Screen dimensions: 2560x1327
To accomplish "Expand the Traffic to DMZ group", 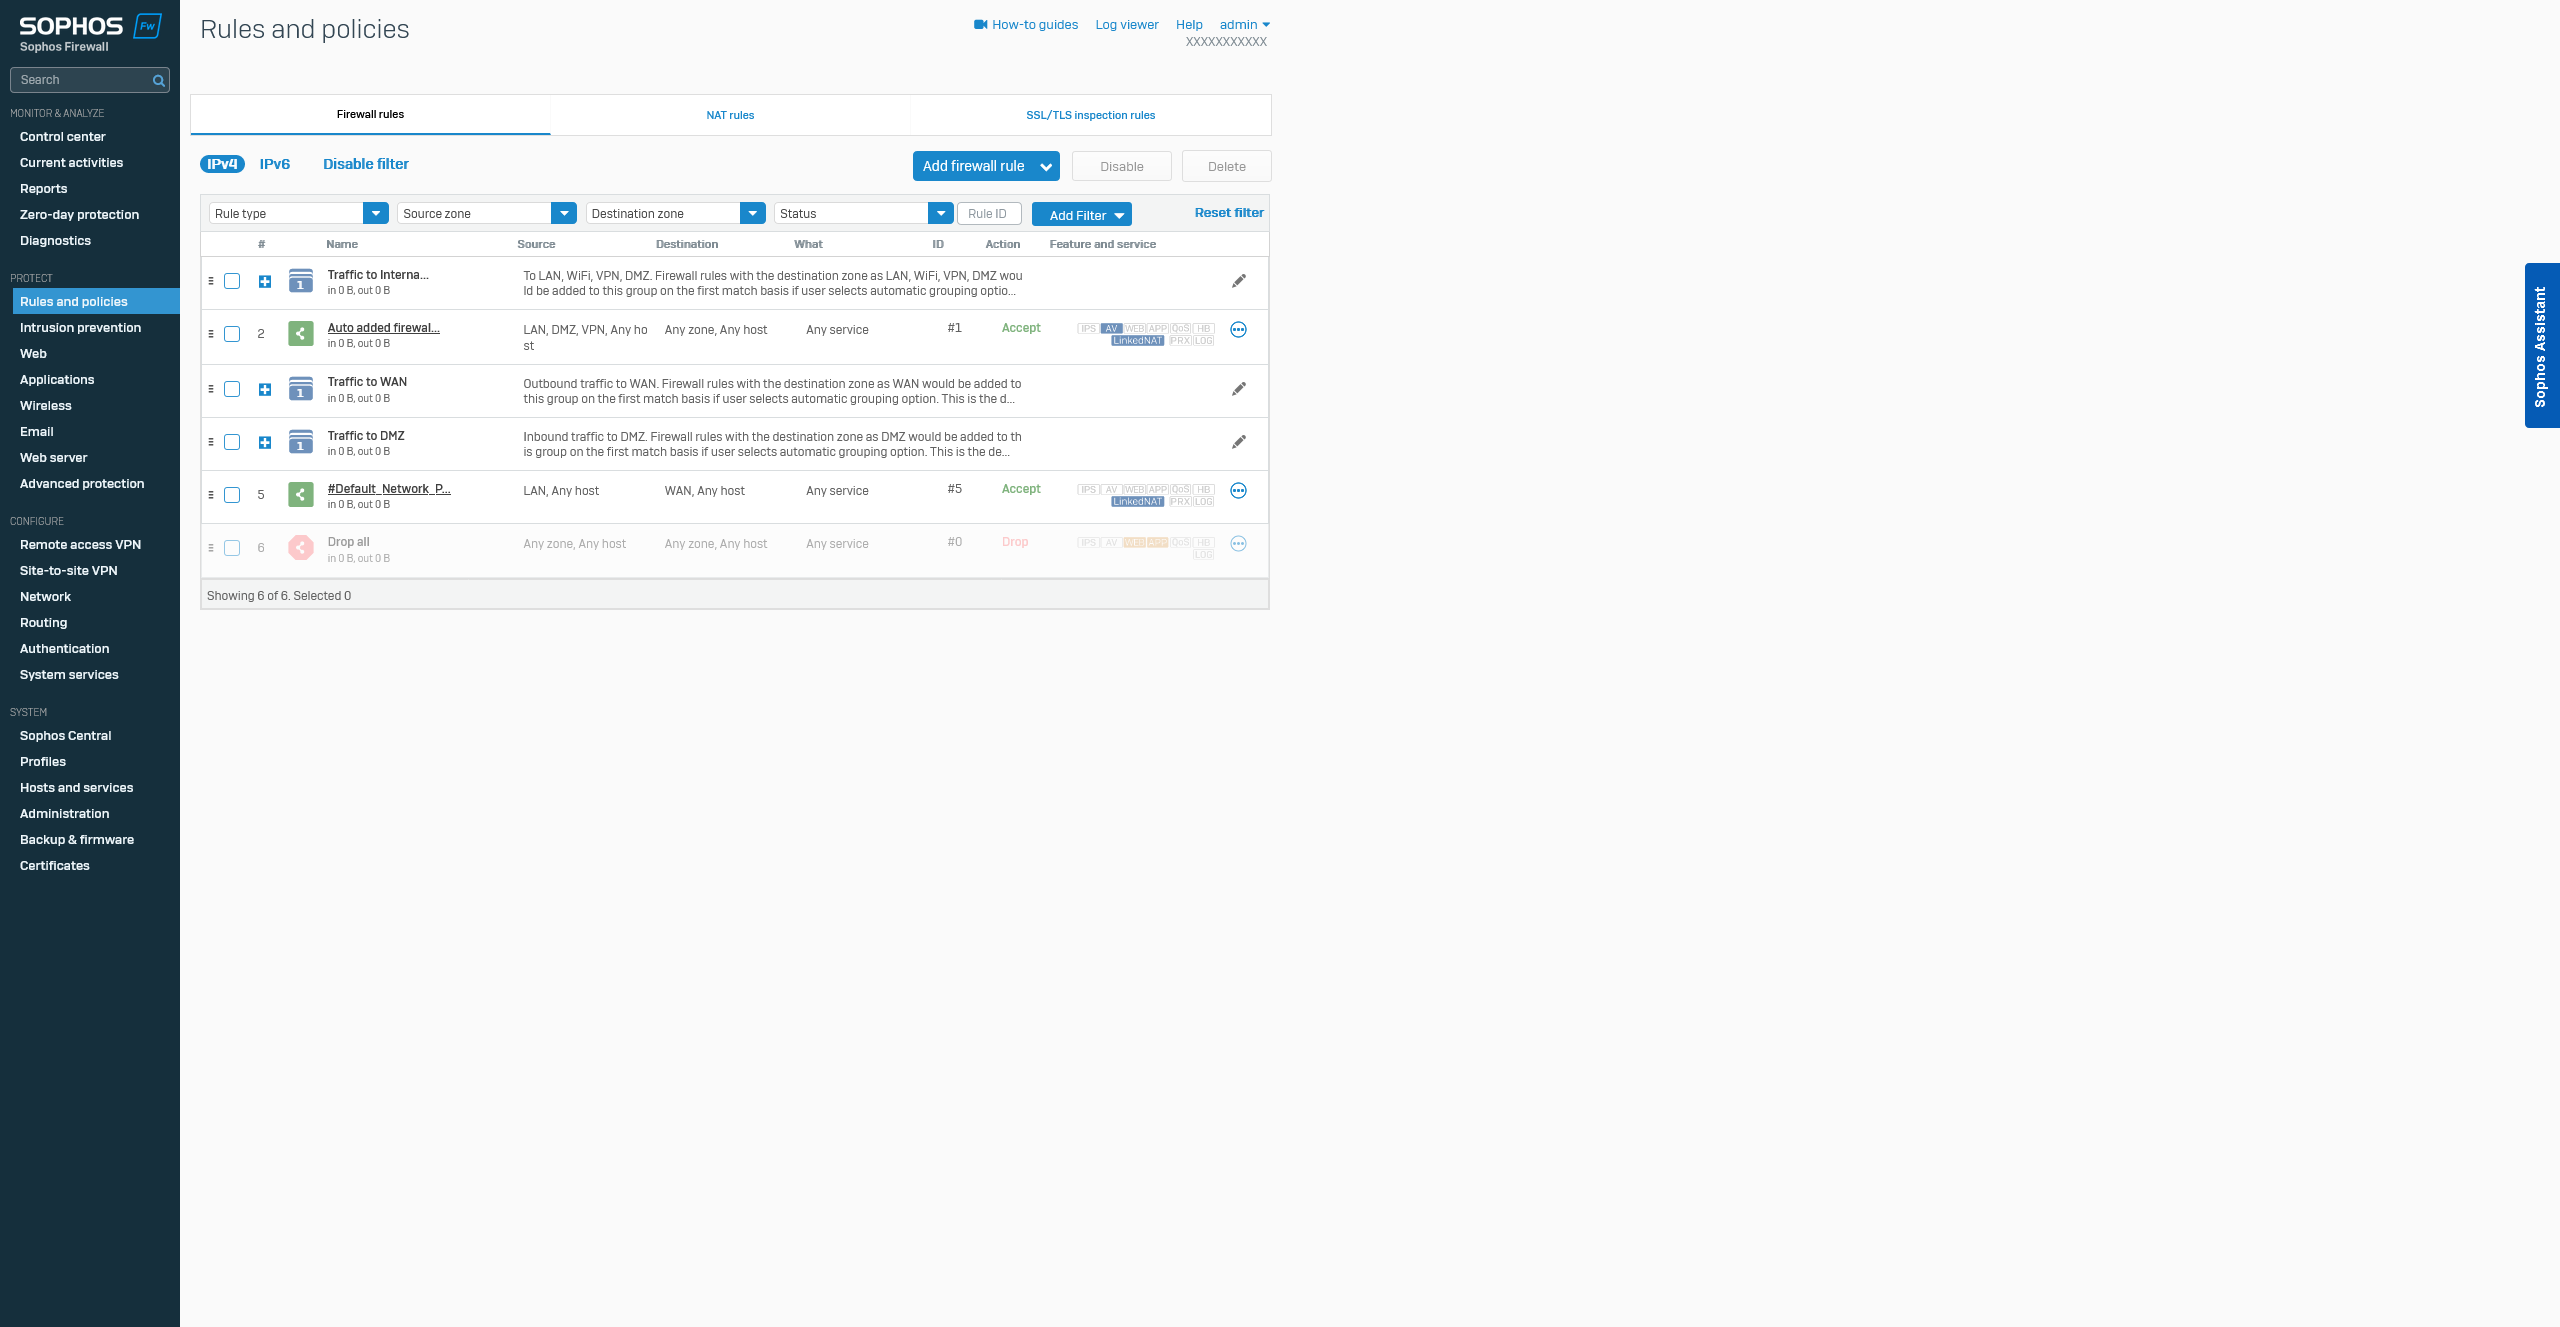I will coord(265,443).
